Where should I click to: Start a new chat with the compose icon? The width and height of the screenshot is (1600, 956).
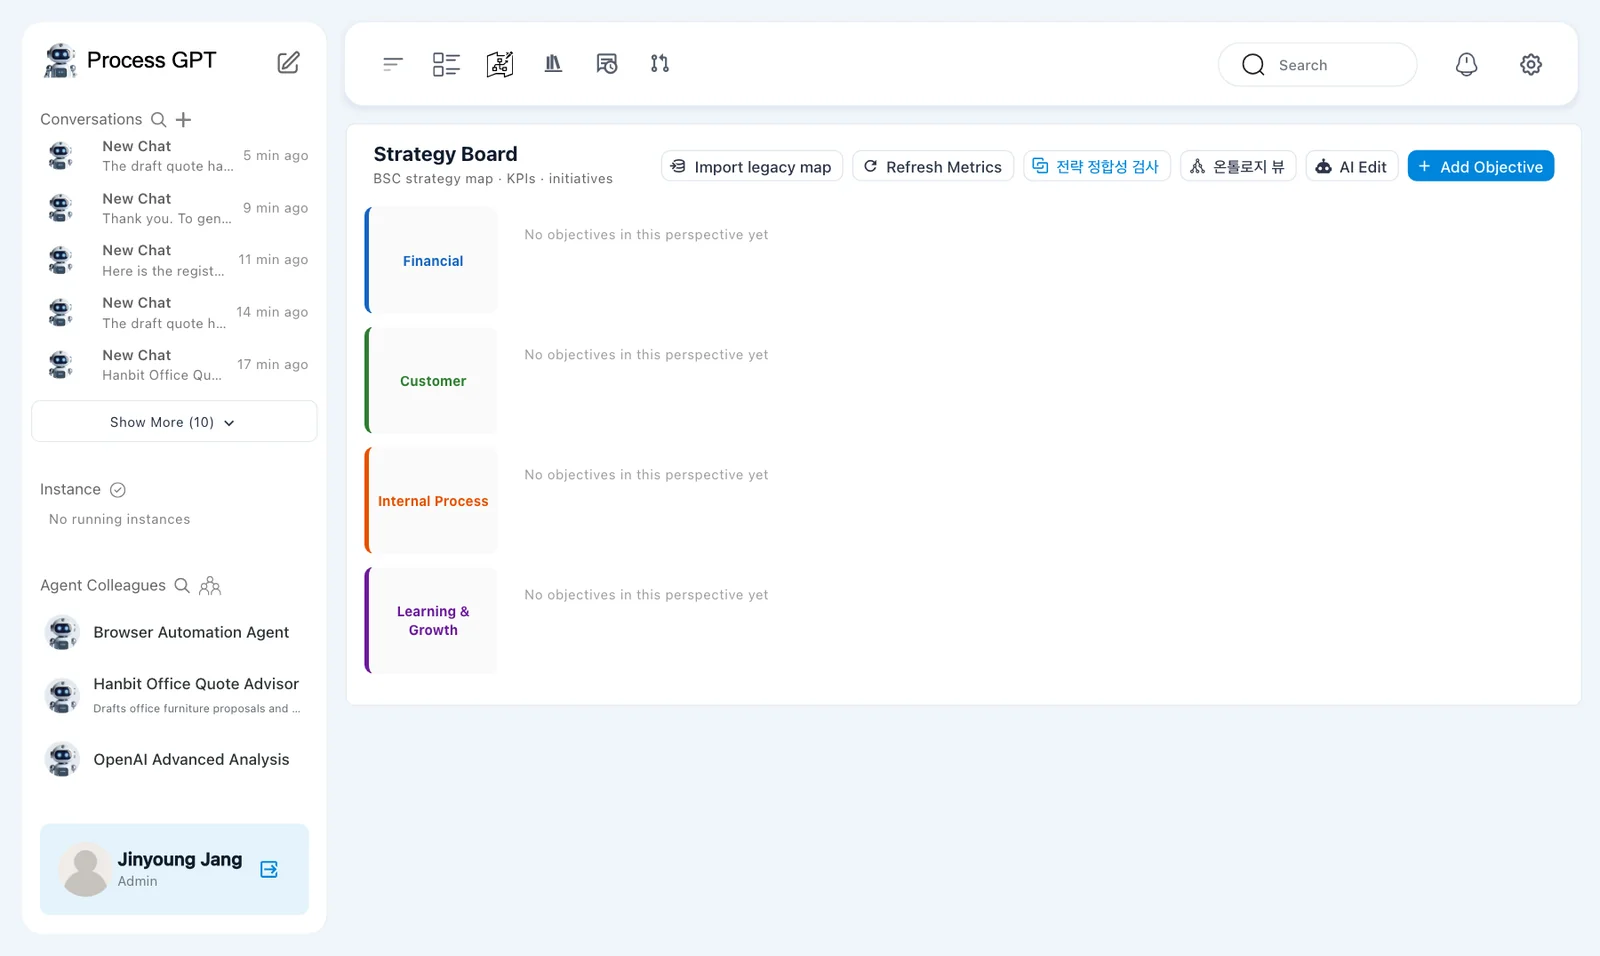point(288,62)
